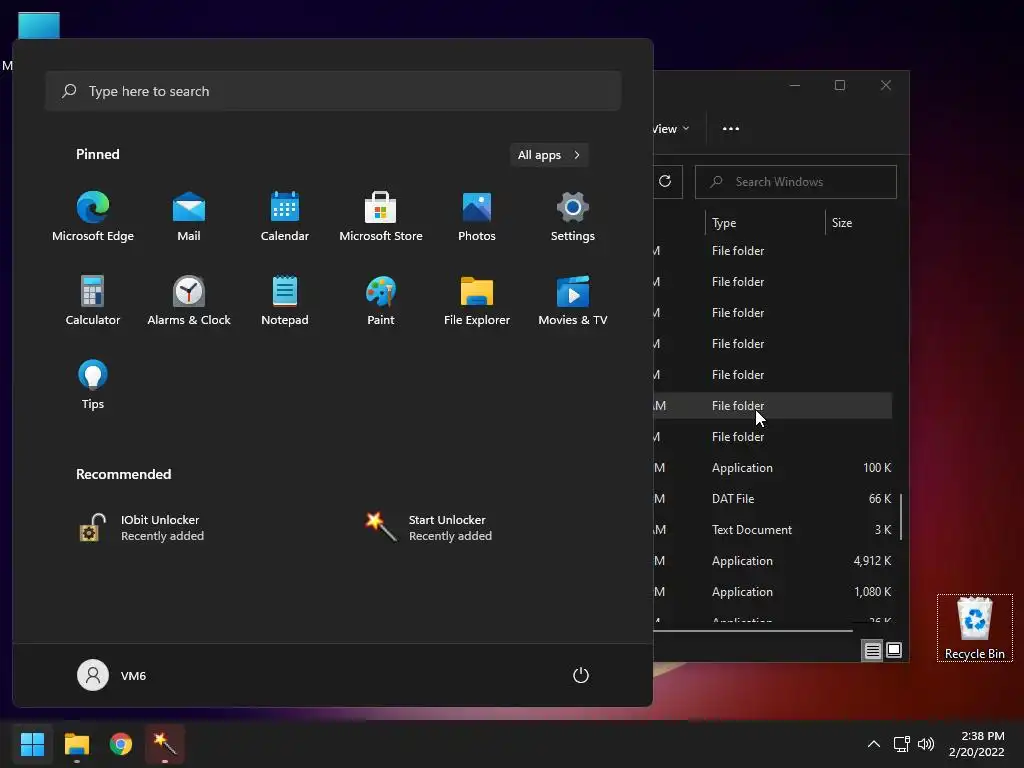Switch Explorer to large thumbnails view icon
Image resolution: width=1024 pixels, height=768 pixels.
pos(894,650)
